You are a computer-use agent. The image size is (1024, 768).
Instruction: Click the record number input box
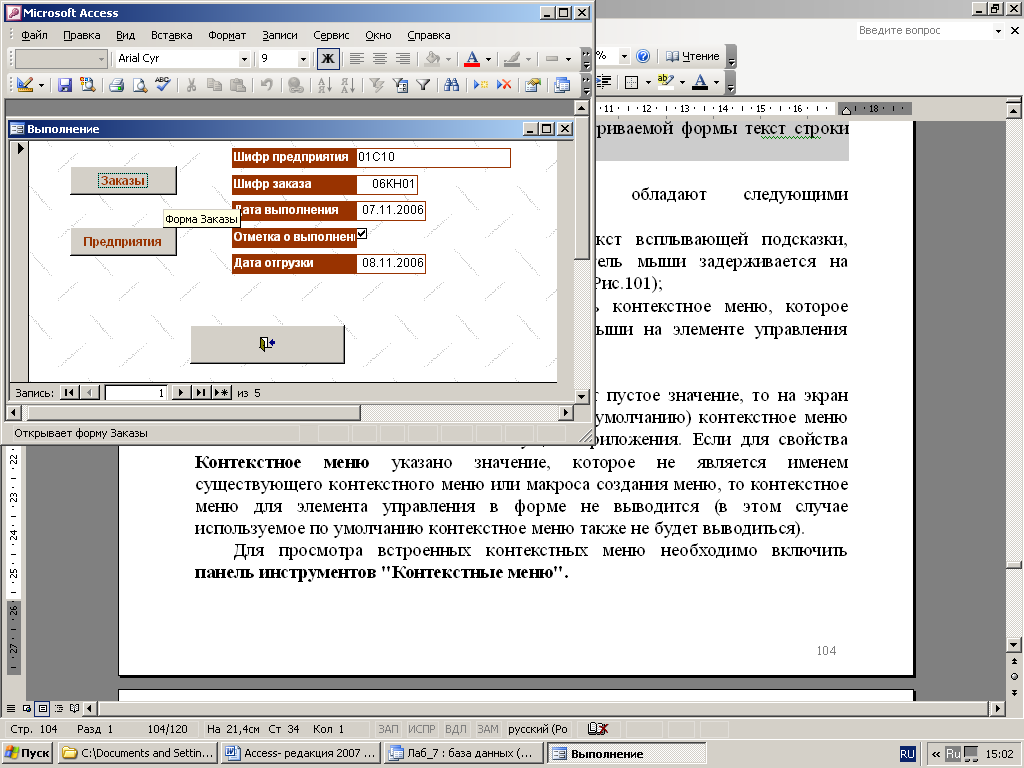[136, 392]
